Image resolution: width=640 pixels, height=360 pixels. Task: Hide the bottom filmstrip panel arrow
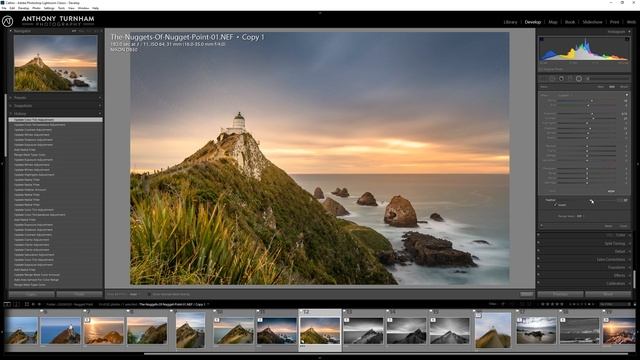(x=320, y=358)
